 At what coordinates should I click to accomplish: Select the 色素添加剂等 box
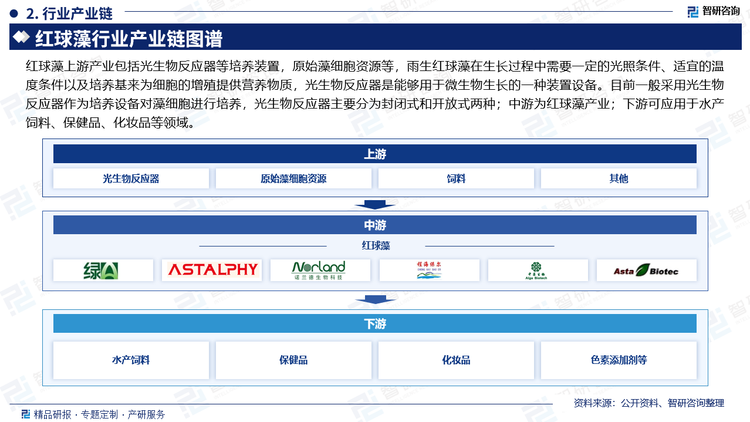point(619,360)
